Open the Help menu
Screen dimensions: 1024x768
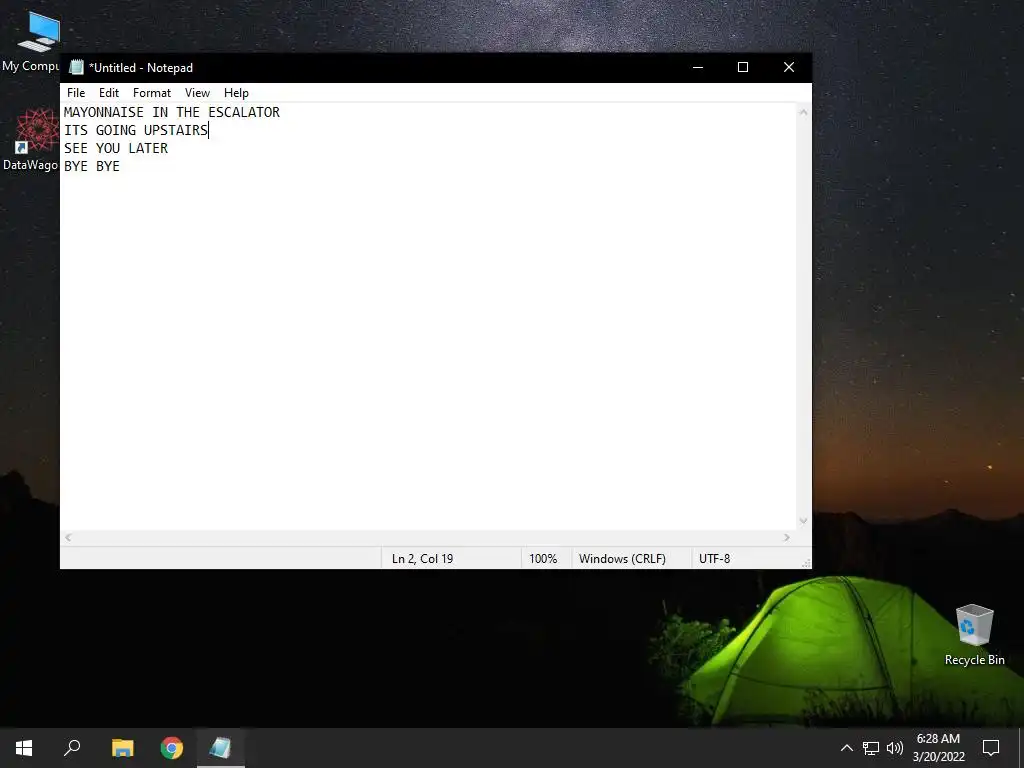(236, 93)
